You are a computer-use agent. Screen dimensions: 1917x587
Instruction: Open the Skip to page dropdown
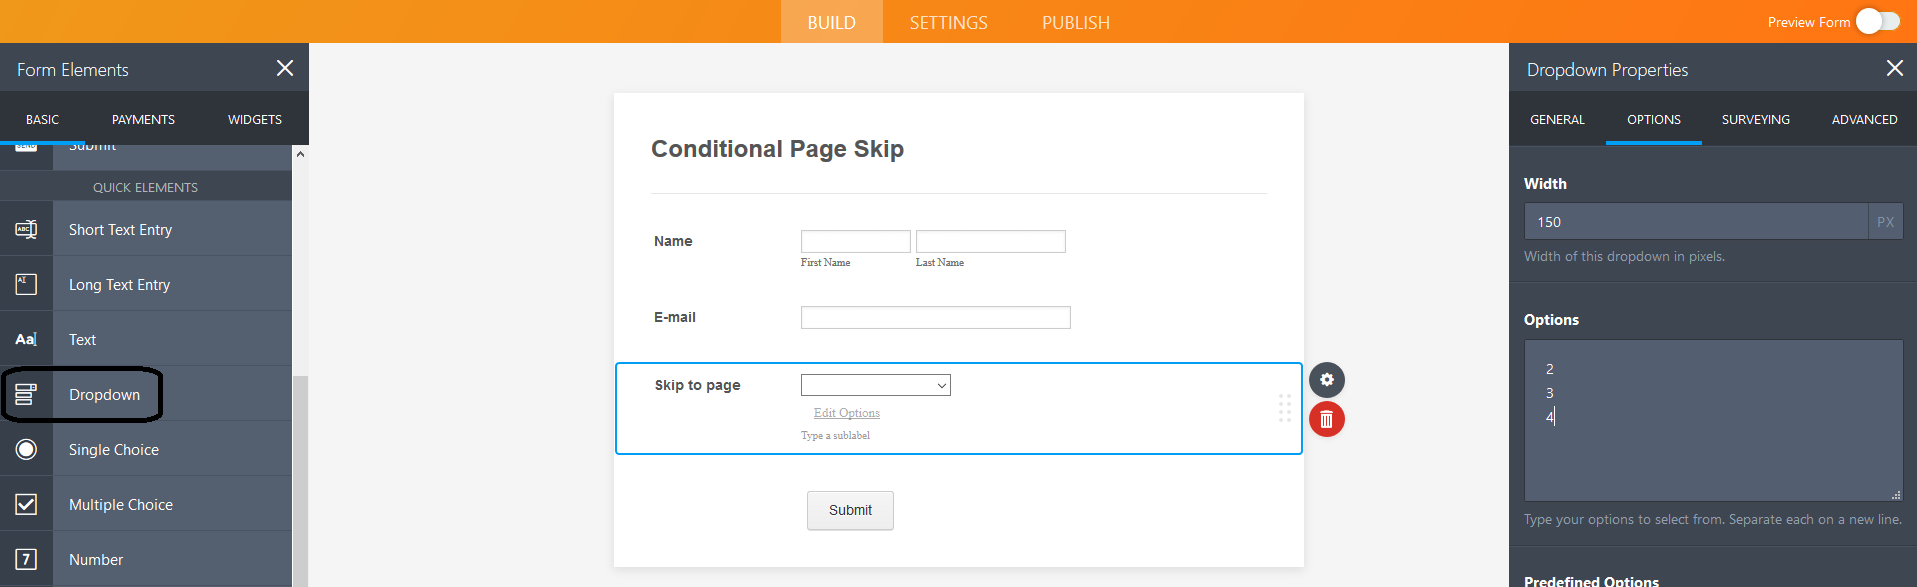point(875,385)
